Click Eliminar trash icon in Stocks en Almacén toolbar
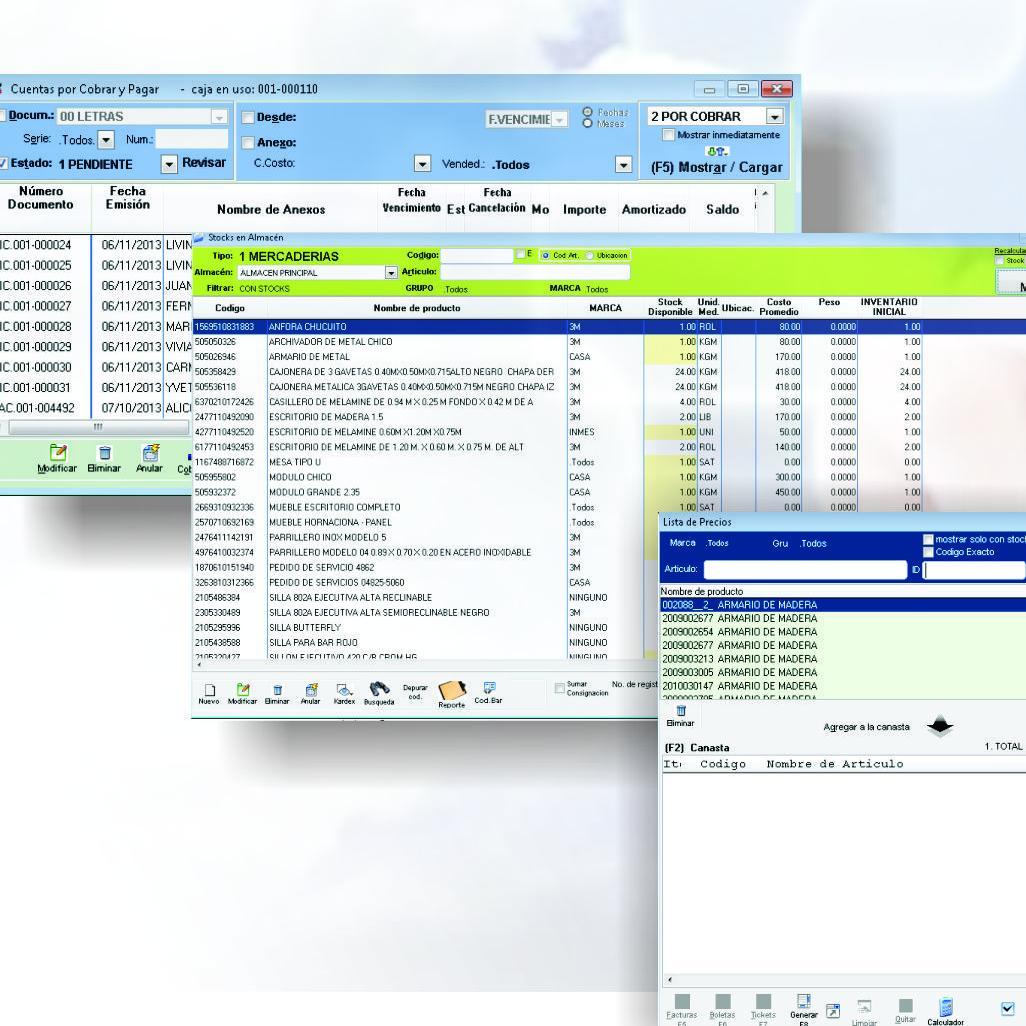The image size is (1026, 1026). (277, 690)
